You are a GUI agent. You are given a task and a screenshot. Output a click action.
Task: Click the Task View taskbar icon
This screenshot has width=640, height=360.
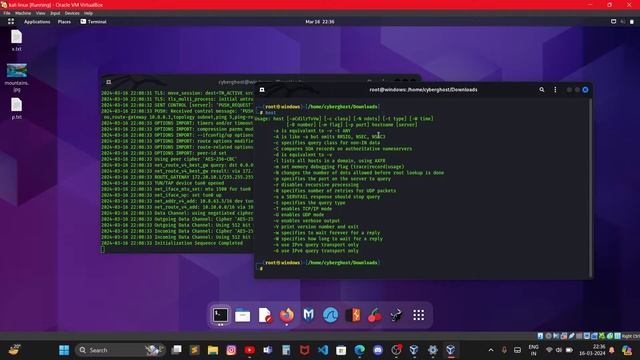(176, 350)
